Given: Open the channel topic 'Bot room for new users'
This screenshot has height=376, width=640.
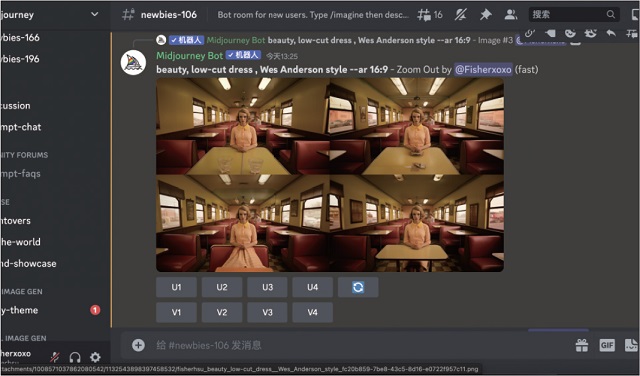Looking at the screenshot, I should [x=313, y=15].
